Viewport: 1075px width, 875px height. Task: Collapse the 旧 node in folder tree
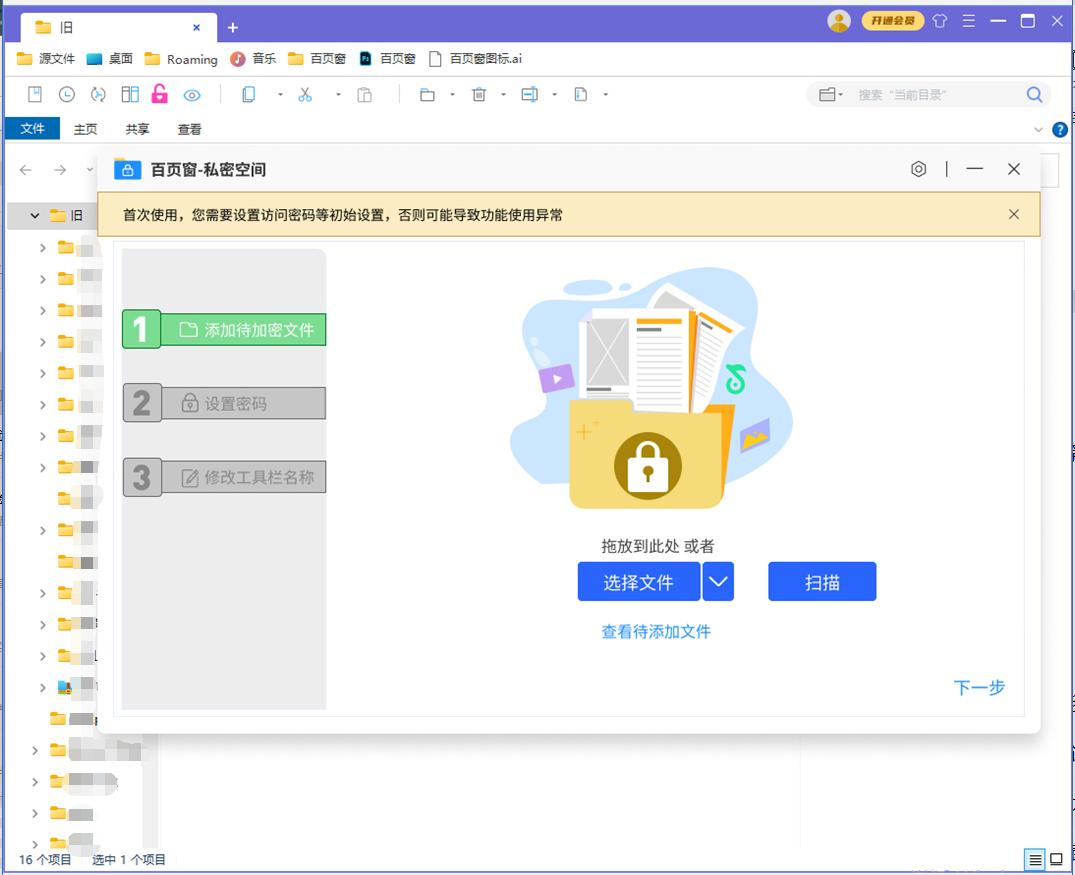tap(33, 215)
